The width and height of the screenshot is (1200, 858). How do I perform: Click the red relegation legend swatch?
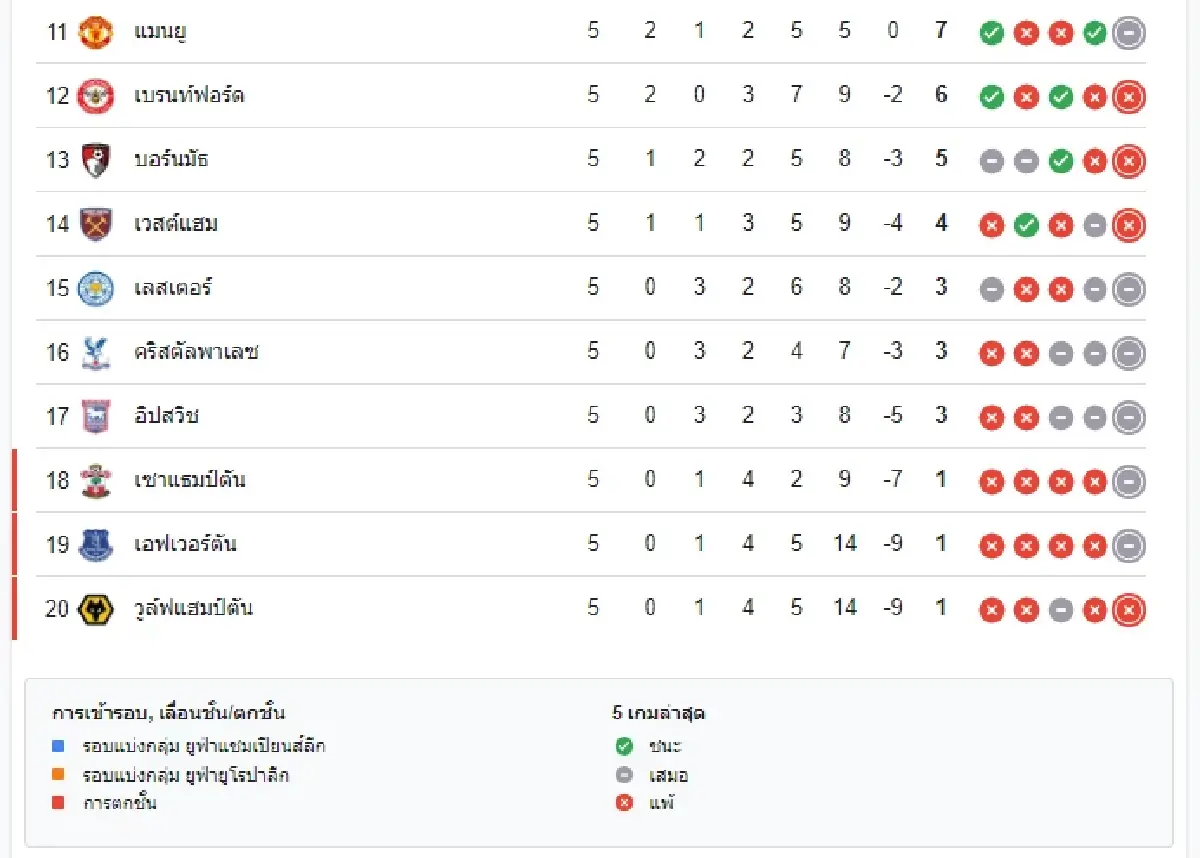[x=58, y=802]
